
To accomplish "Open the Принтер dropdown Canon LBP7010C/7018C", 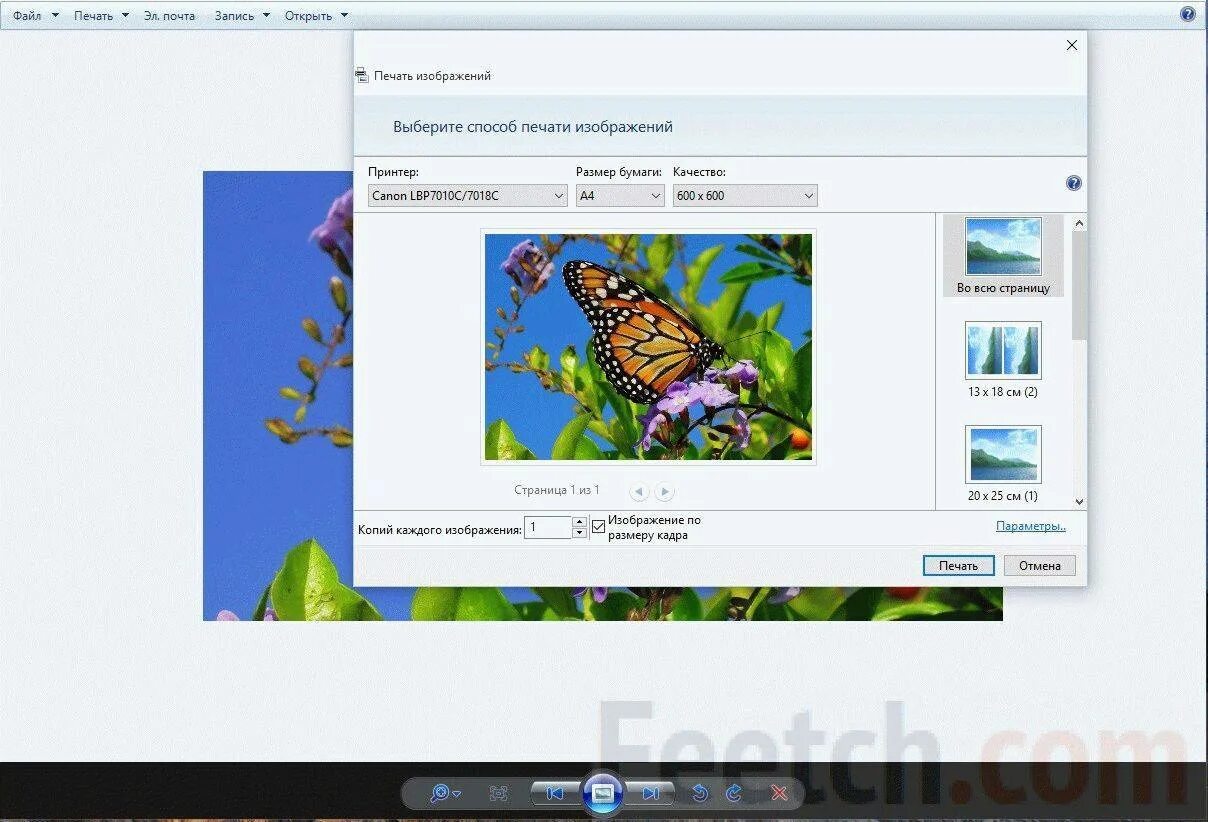I will tap(468, 196).
